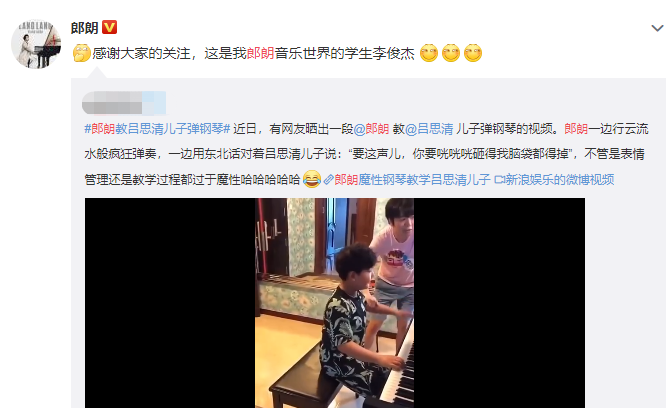
Task: Click the first smiling emoji after 李俊杰
Action: click(429, 53)
